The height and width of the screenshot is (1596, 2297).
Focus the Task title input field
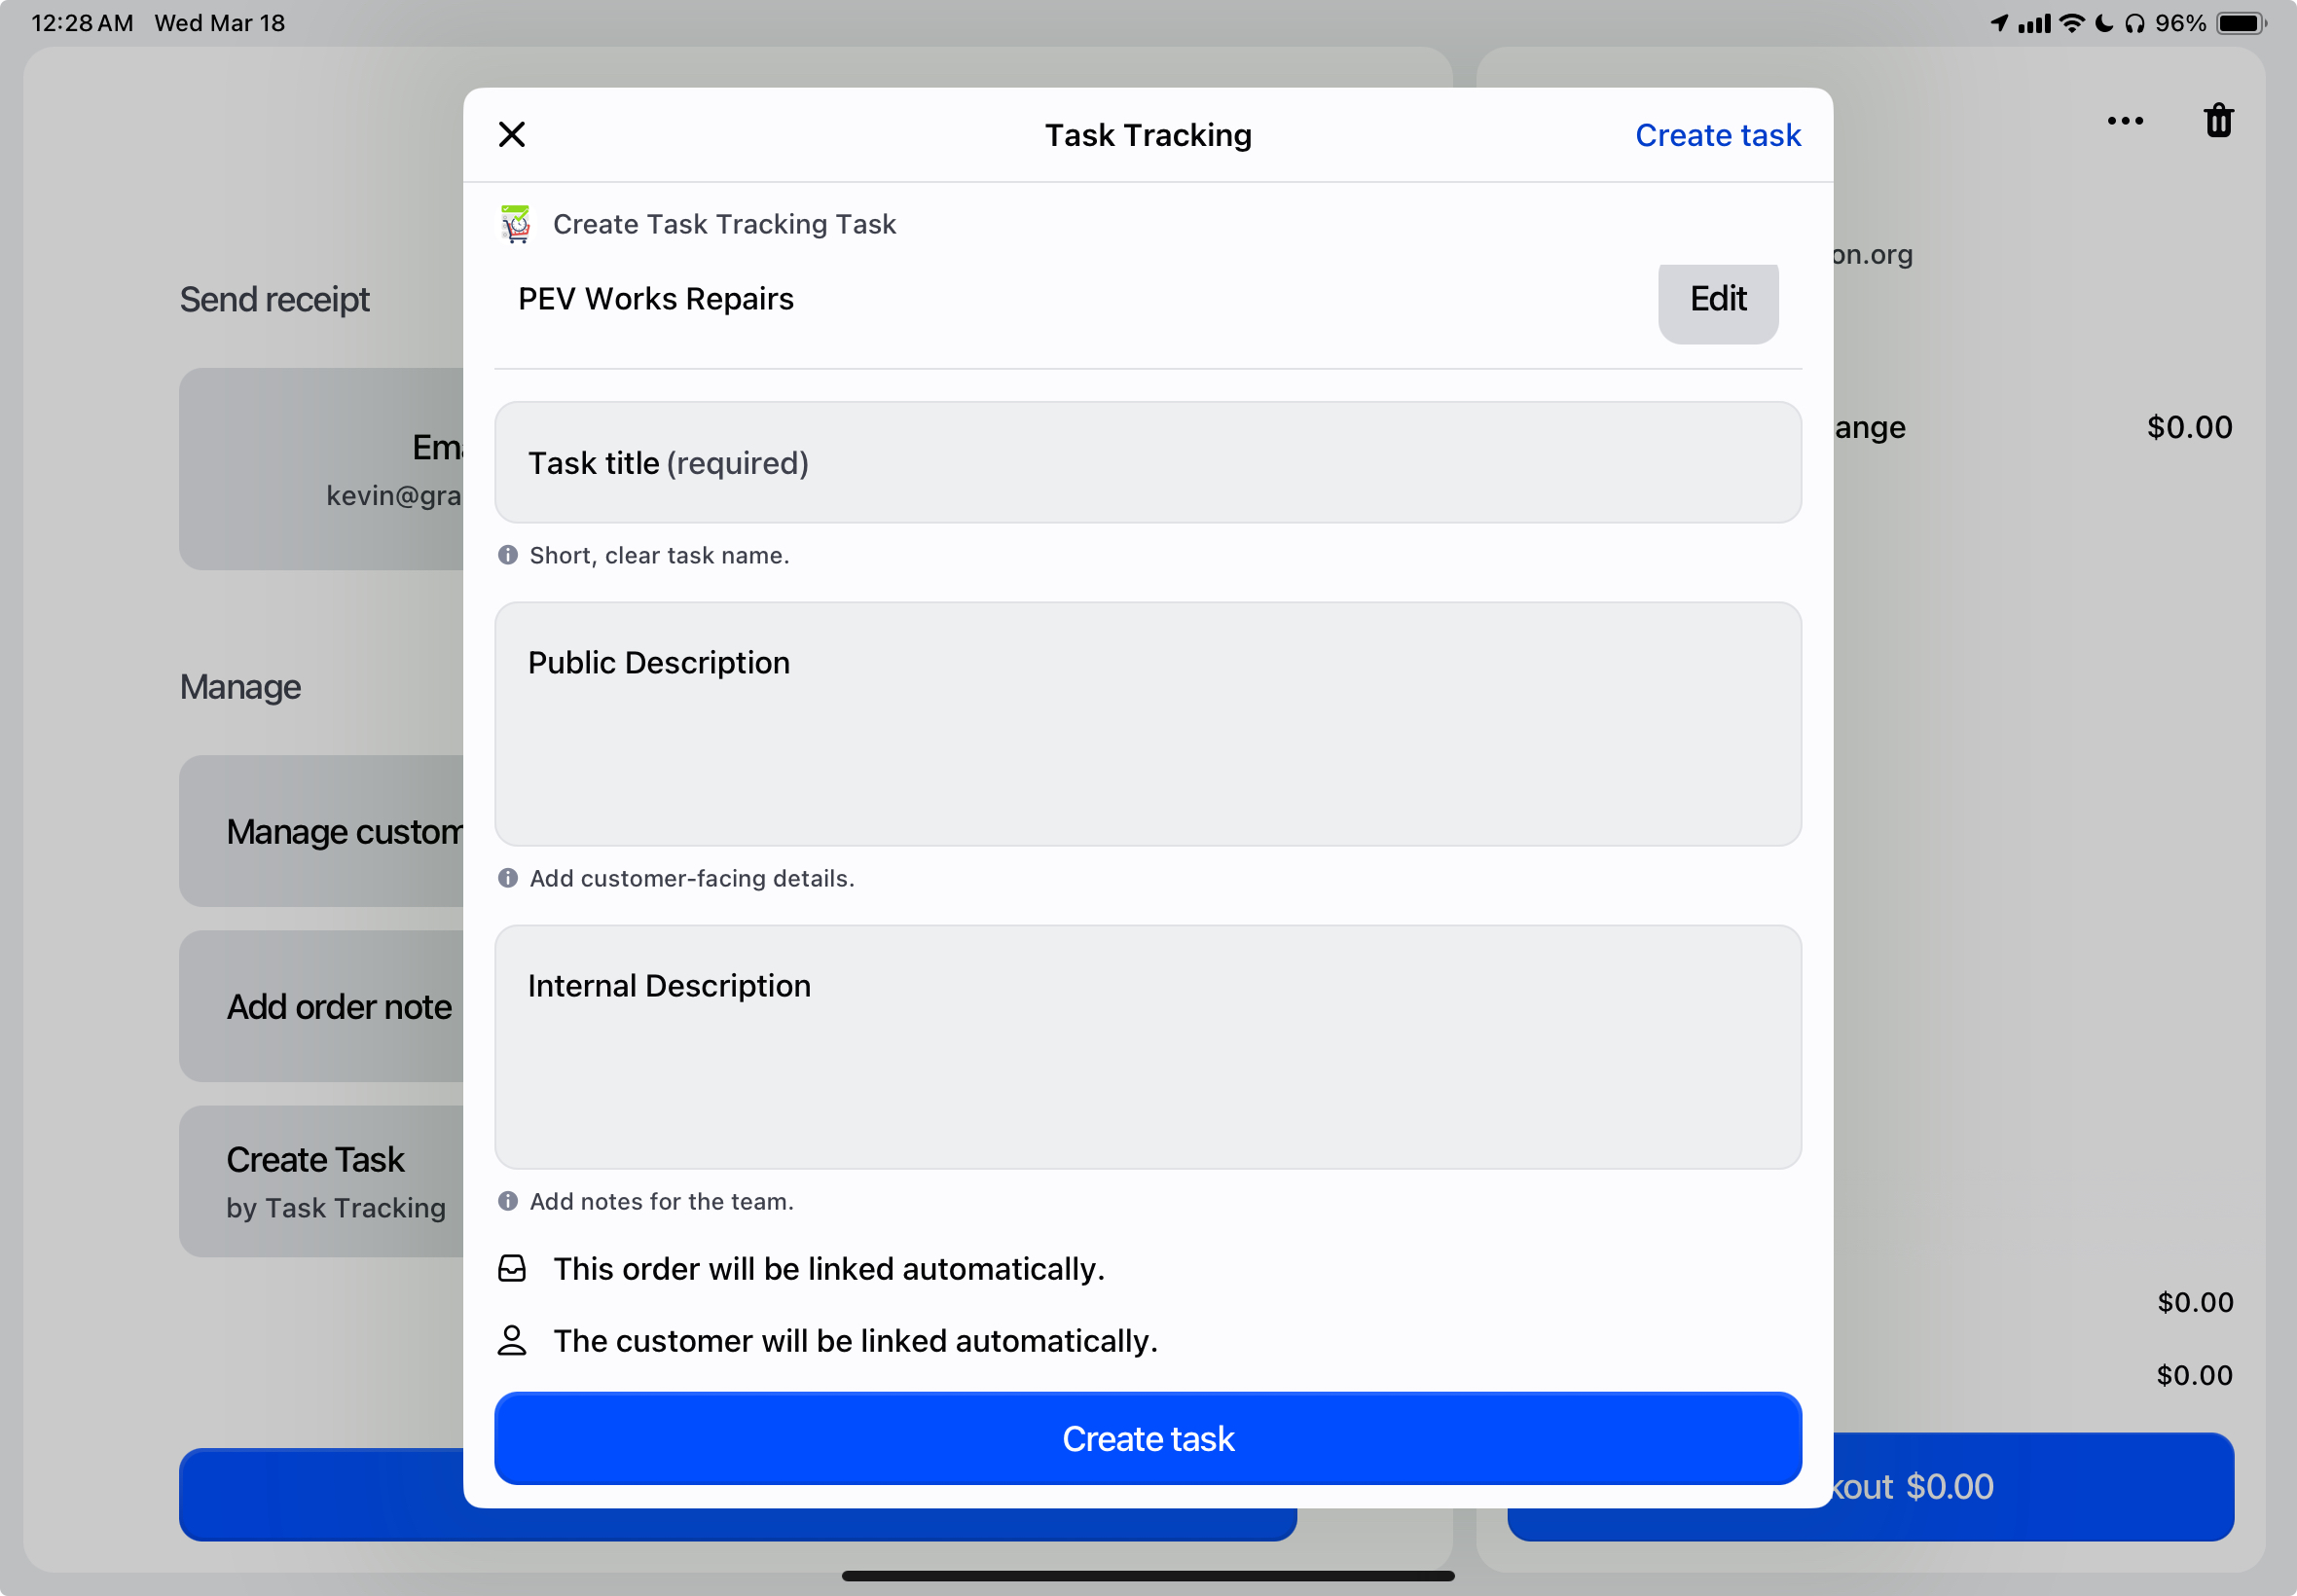(x=1147, y=463)
